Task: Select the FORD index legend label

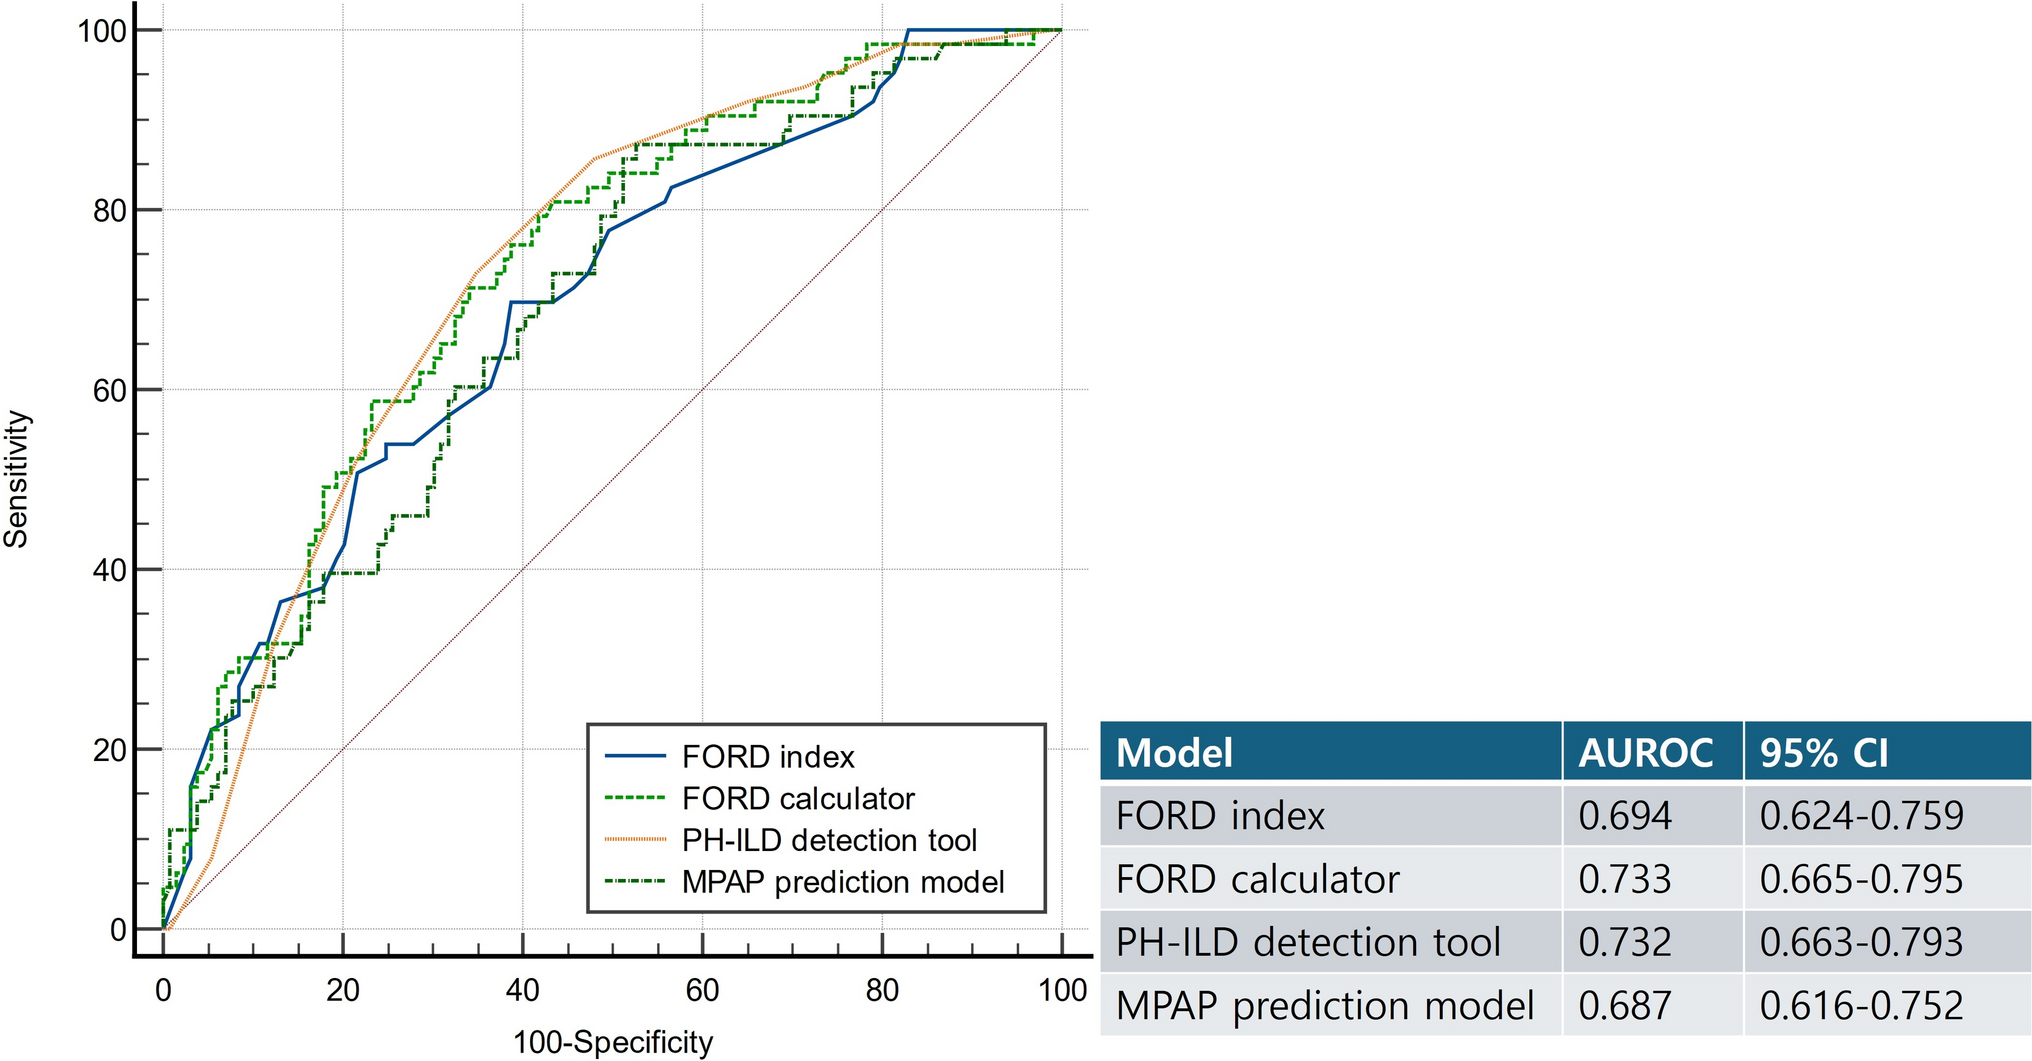Action: 768,757
